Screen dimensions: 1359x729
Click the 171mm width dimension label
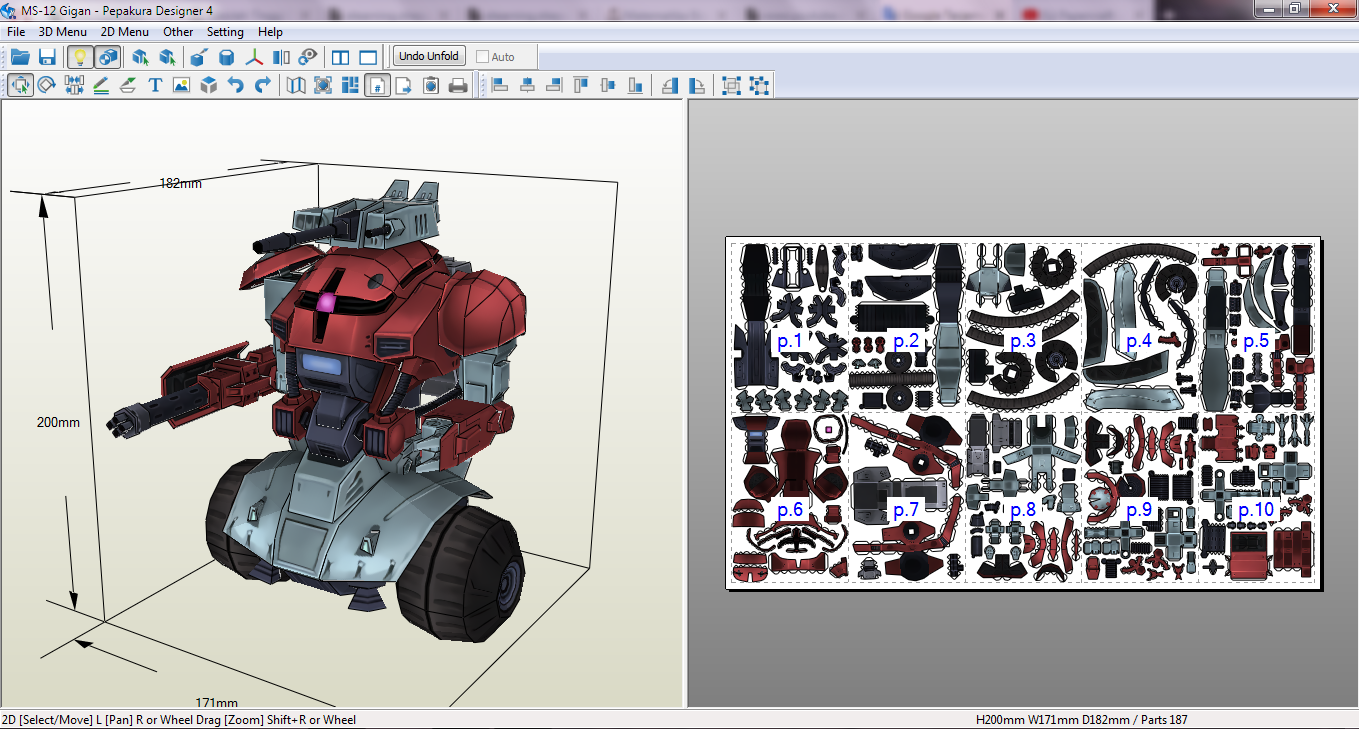(216, 702)
